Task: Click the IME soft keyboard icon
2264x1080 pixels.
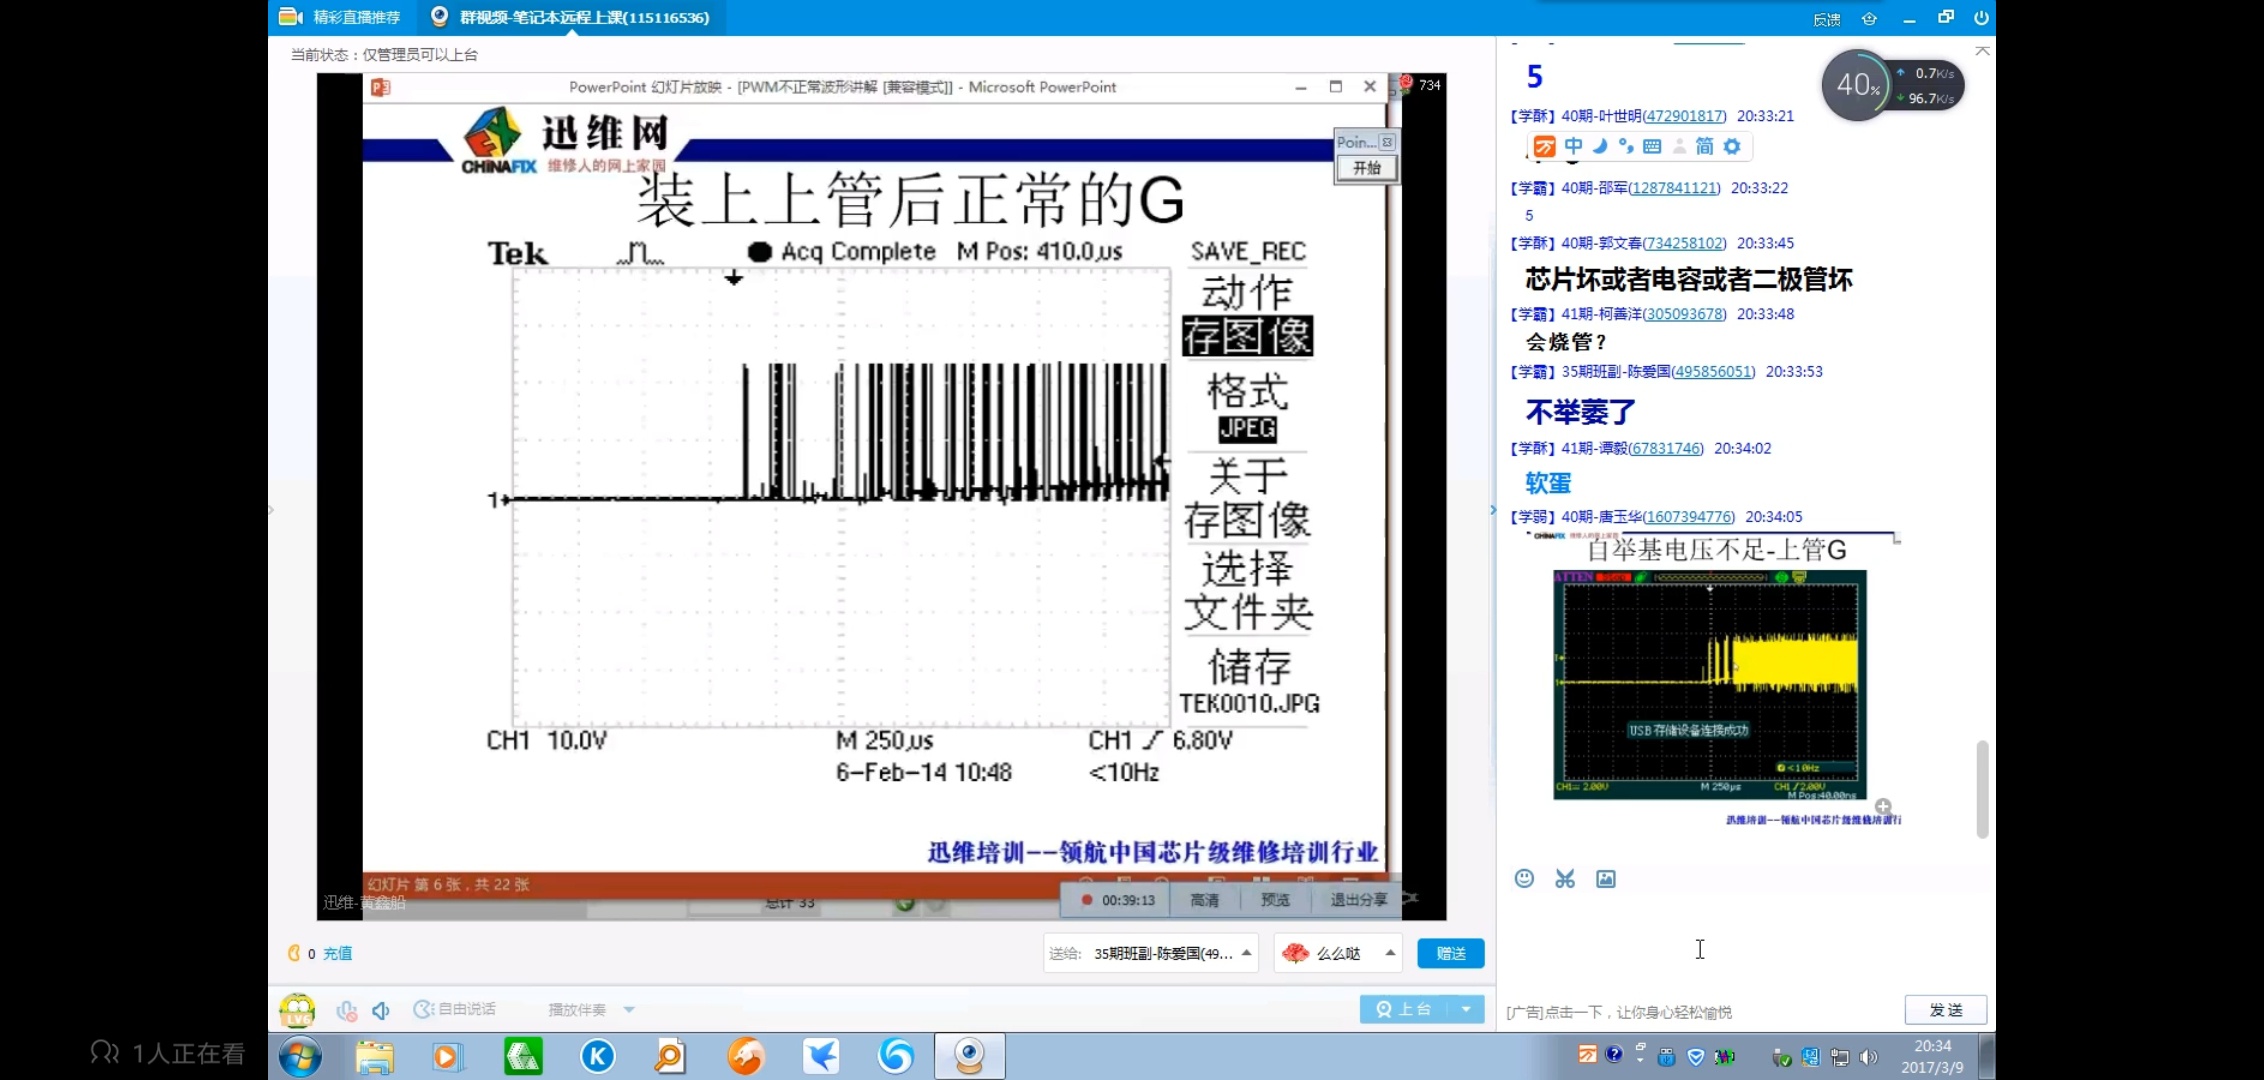Action: (x=1652, y=146)
